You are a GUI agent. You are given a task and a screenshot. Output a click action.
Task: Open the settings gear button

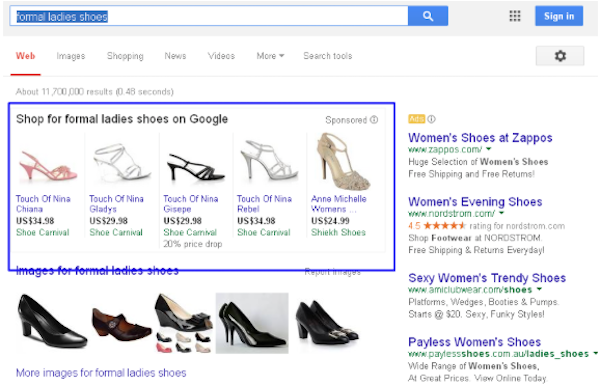pyautogui.click(x=560, y=56)
